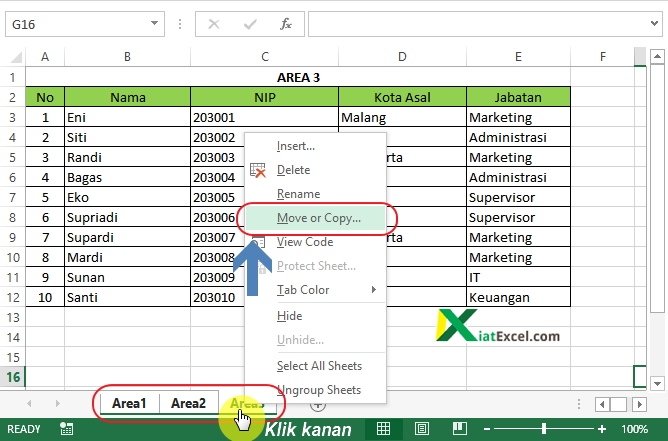Click the Select All corner triangle
This screenshot has width=668, height=441.
pos(14,58)
